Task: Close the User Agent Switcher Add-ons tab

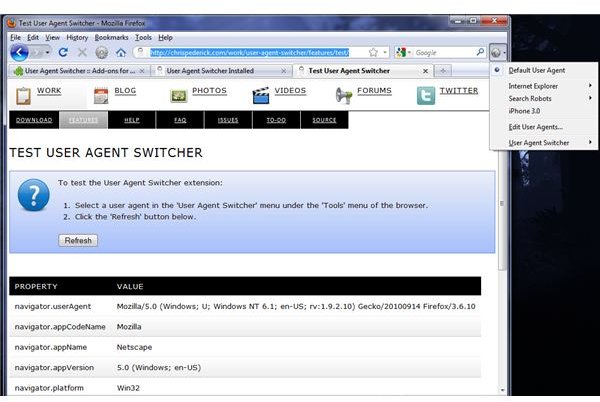Action: tap(142, 71)
